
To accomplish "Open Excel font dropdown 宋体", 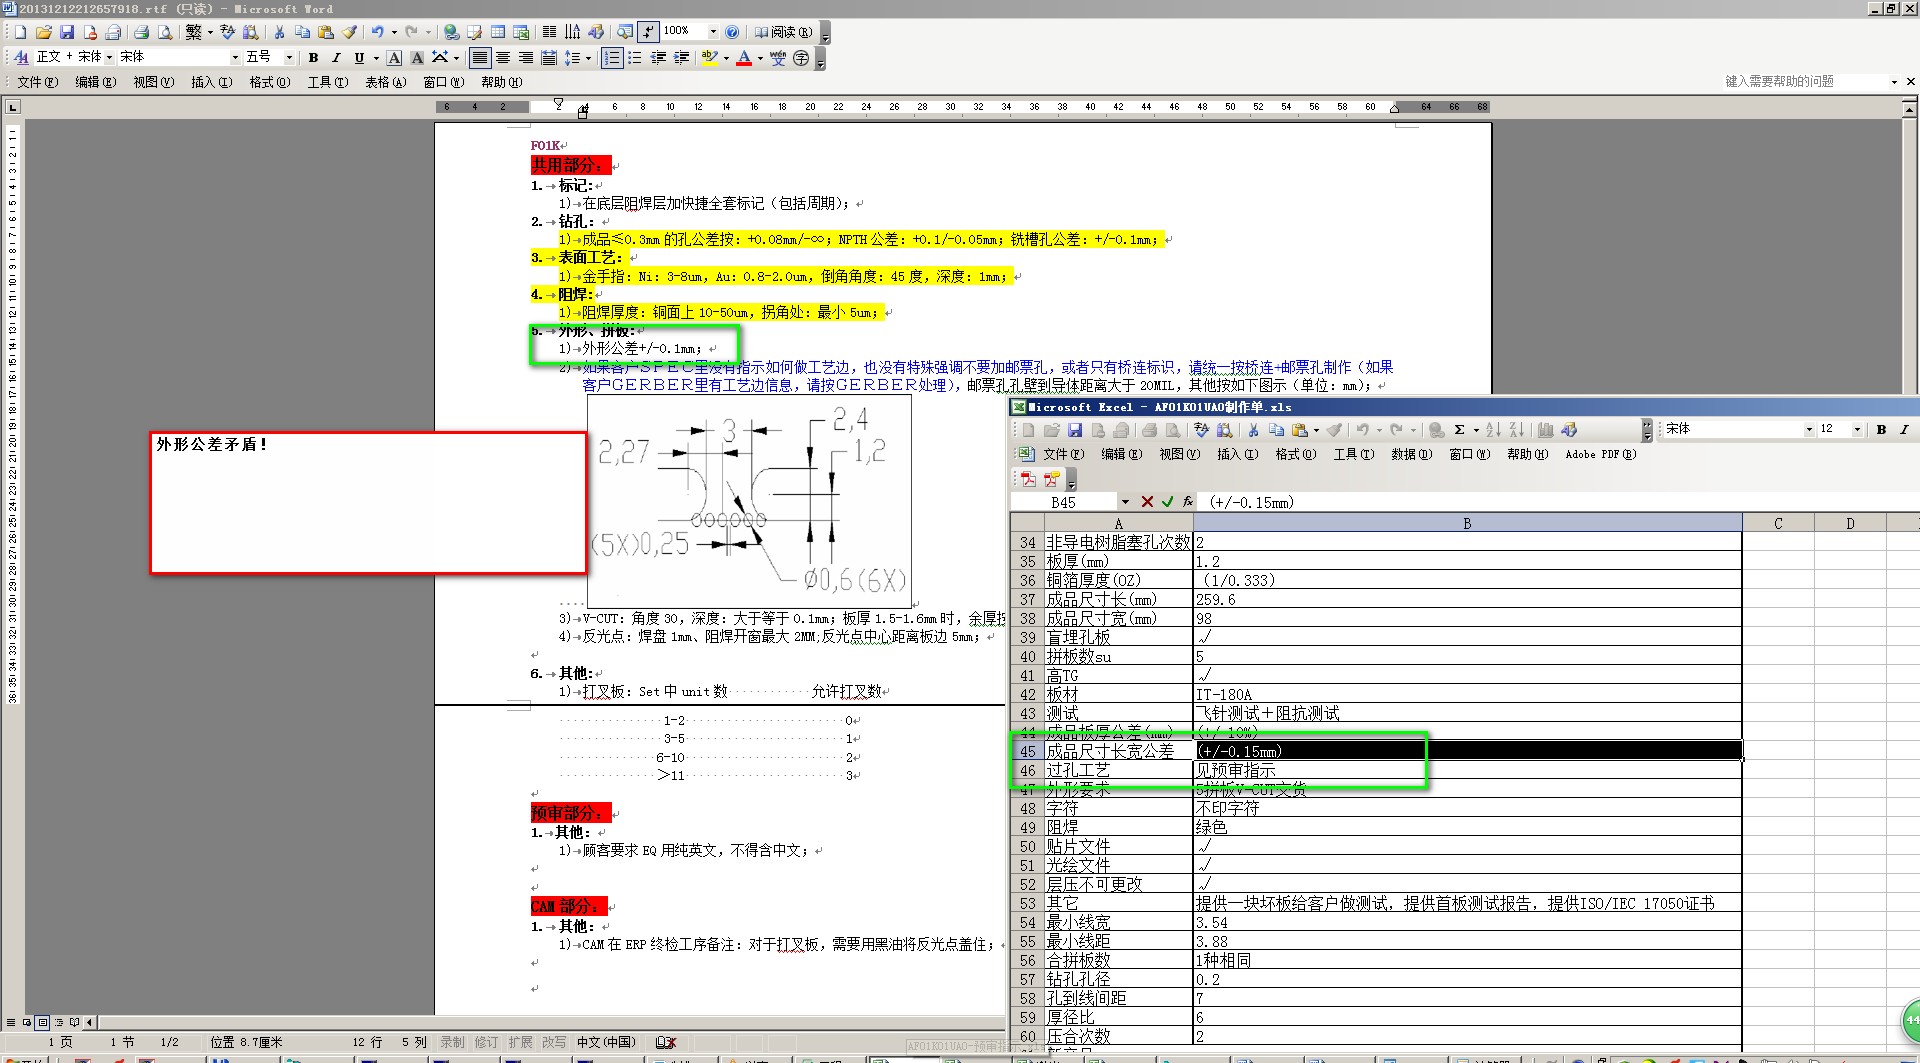I will [x=1809, y=429].
